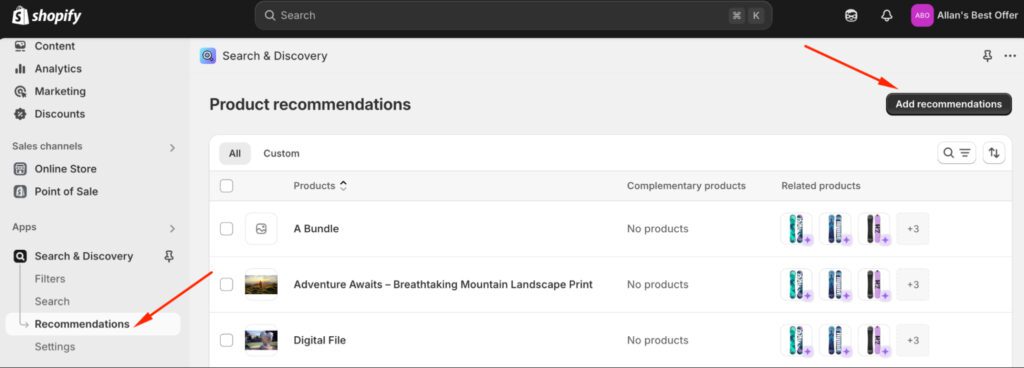Select the Digital File row checkbox
This screenshot has height=368, width=1024.
(x=227, y=340)
